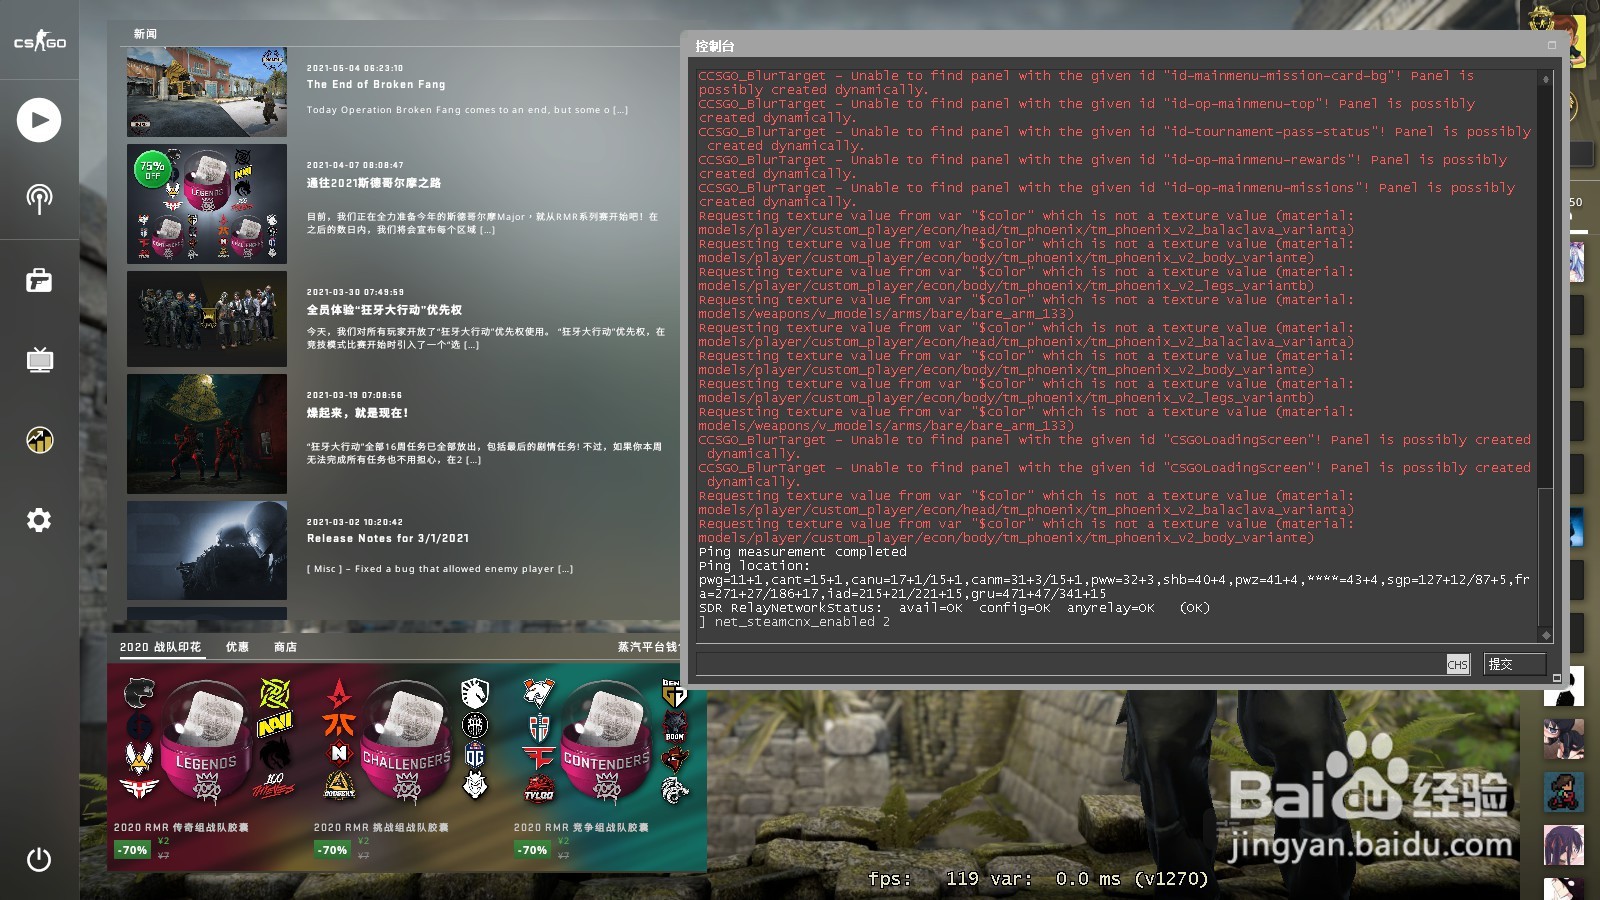Click the console vertical scrollbar thumb
1600x900 pixels.
point(1546,555)
